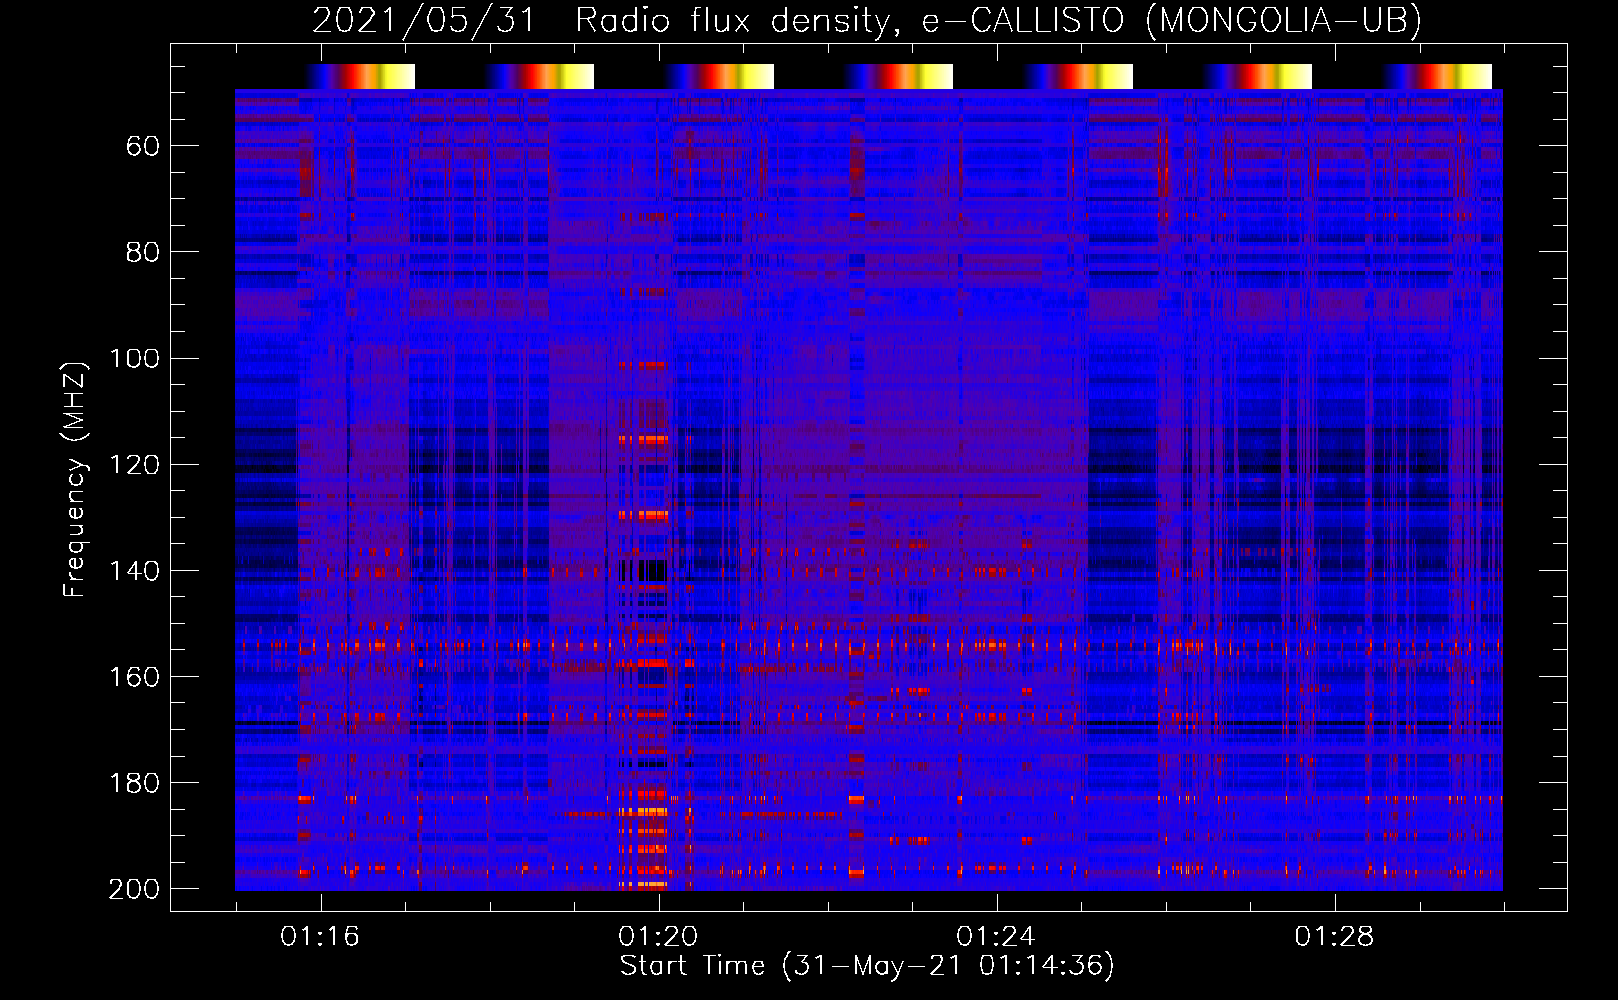Select the 01:20 time tick label
Viewport: 1618px width, 1000px height.
click(x=658, y=936)
